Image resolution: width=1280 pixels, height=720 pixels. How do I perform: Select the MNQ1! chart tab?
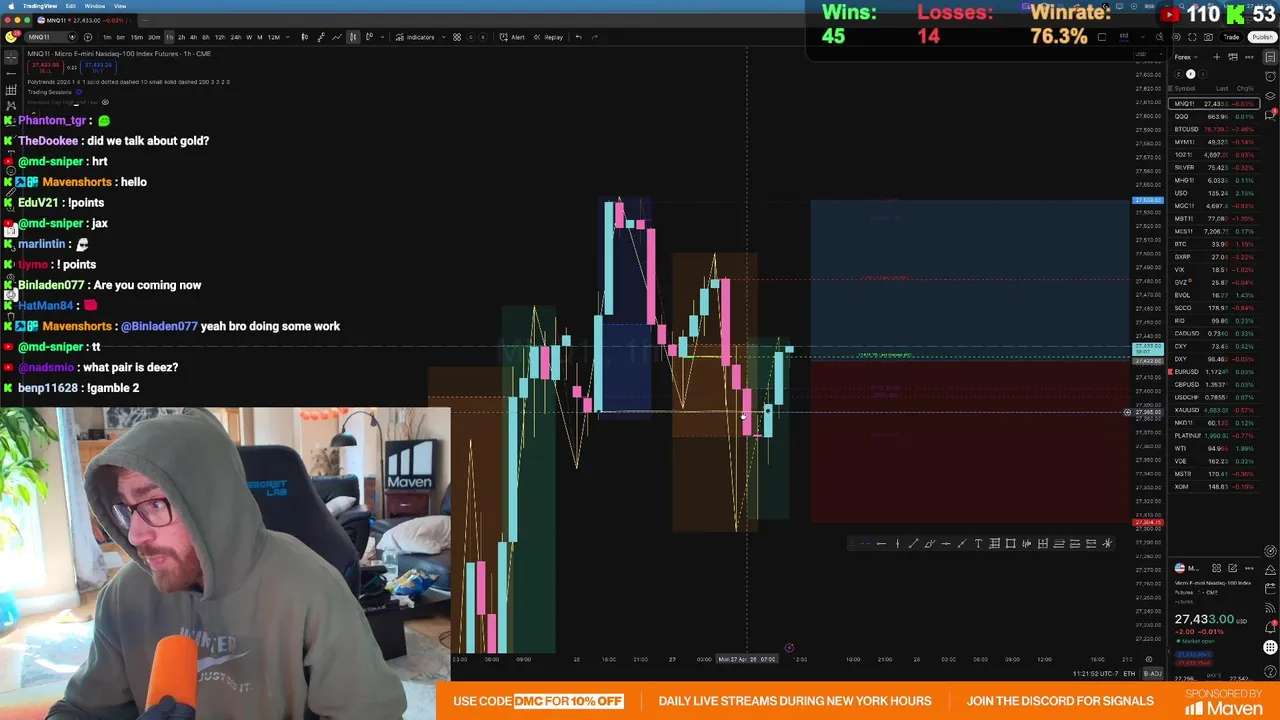(84, 20)
